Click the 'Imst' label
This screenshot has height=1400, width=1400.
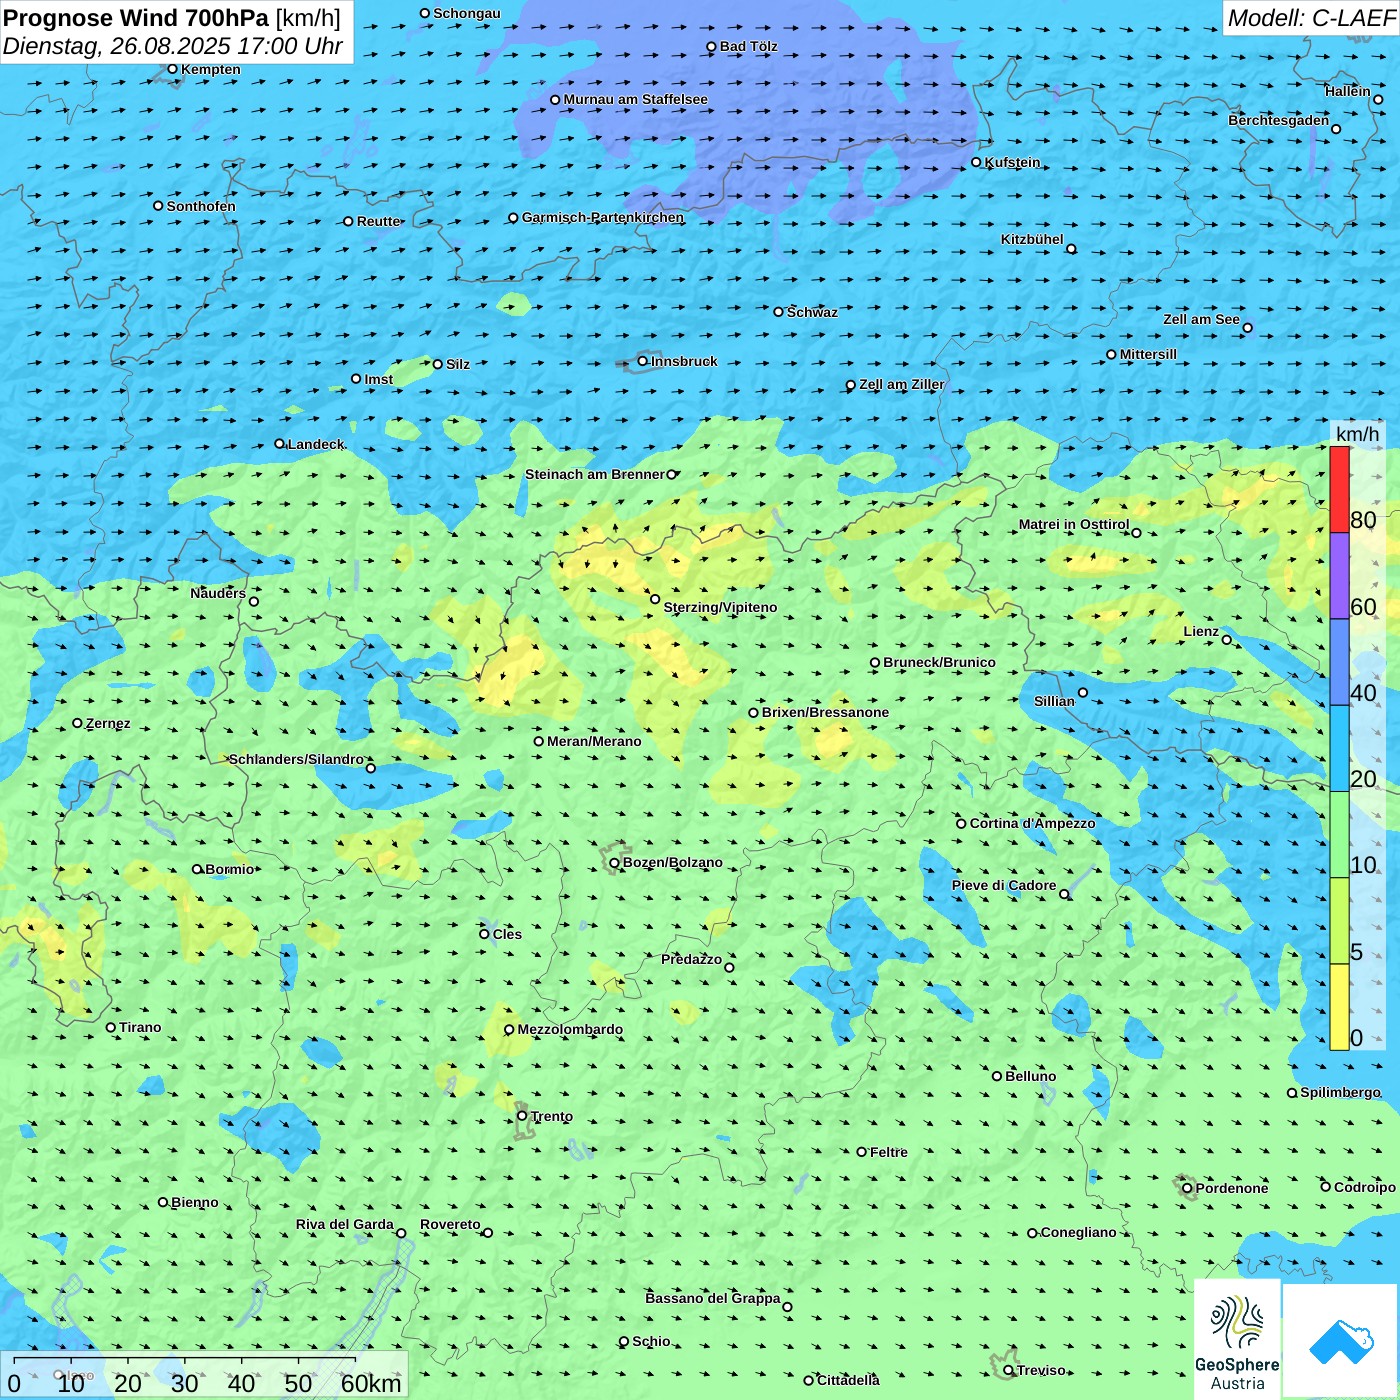379,379
